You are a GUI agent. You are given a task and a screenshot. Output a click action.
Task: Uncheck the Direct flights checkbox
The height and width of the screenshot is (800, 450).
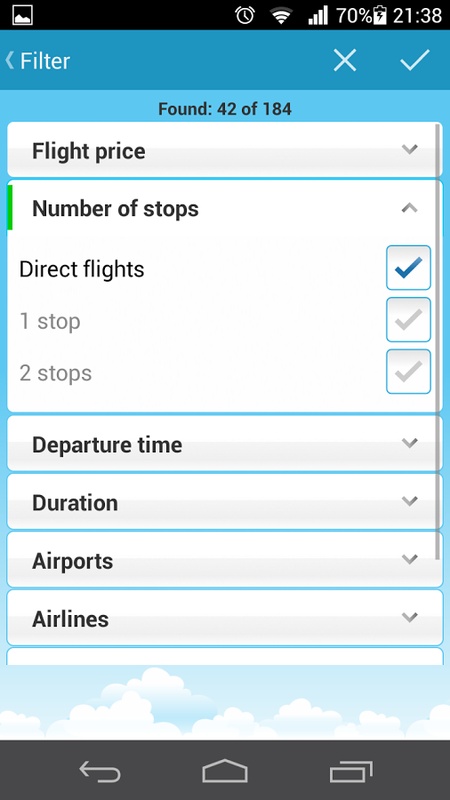coord(408,267)
